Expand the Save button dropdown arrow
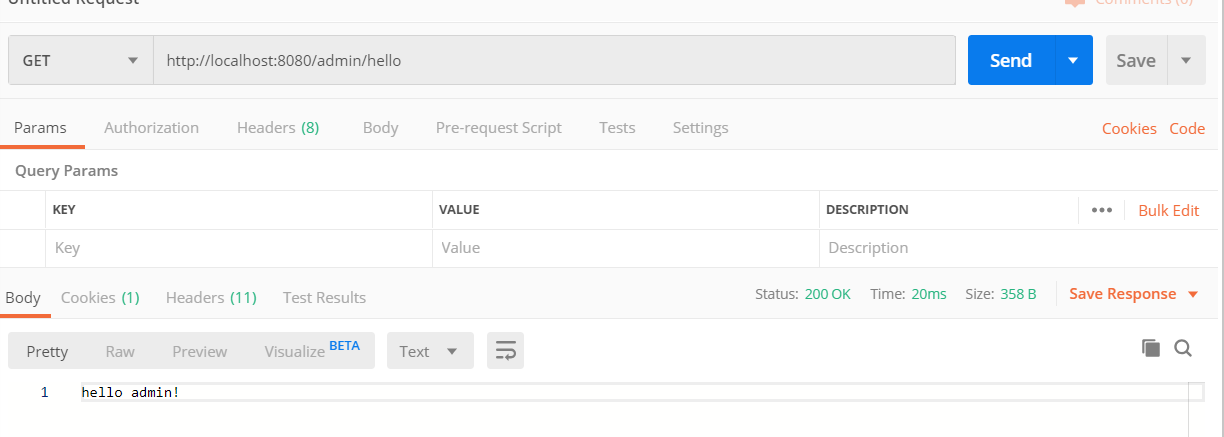The image size is (1224, 437). 1186,60
